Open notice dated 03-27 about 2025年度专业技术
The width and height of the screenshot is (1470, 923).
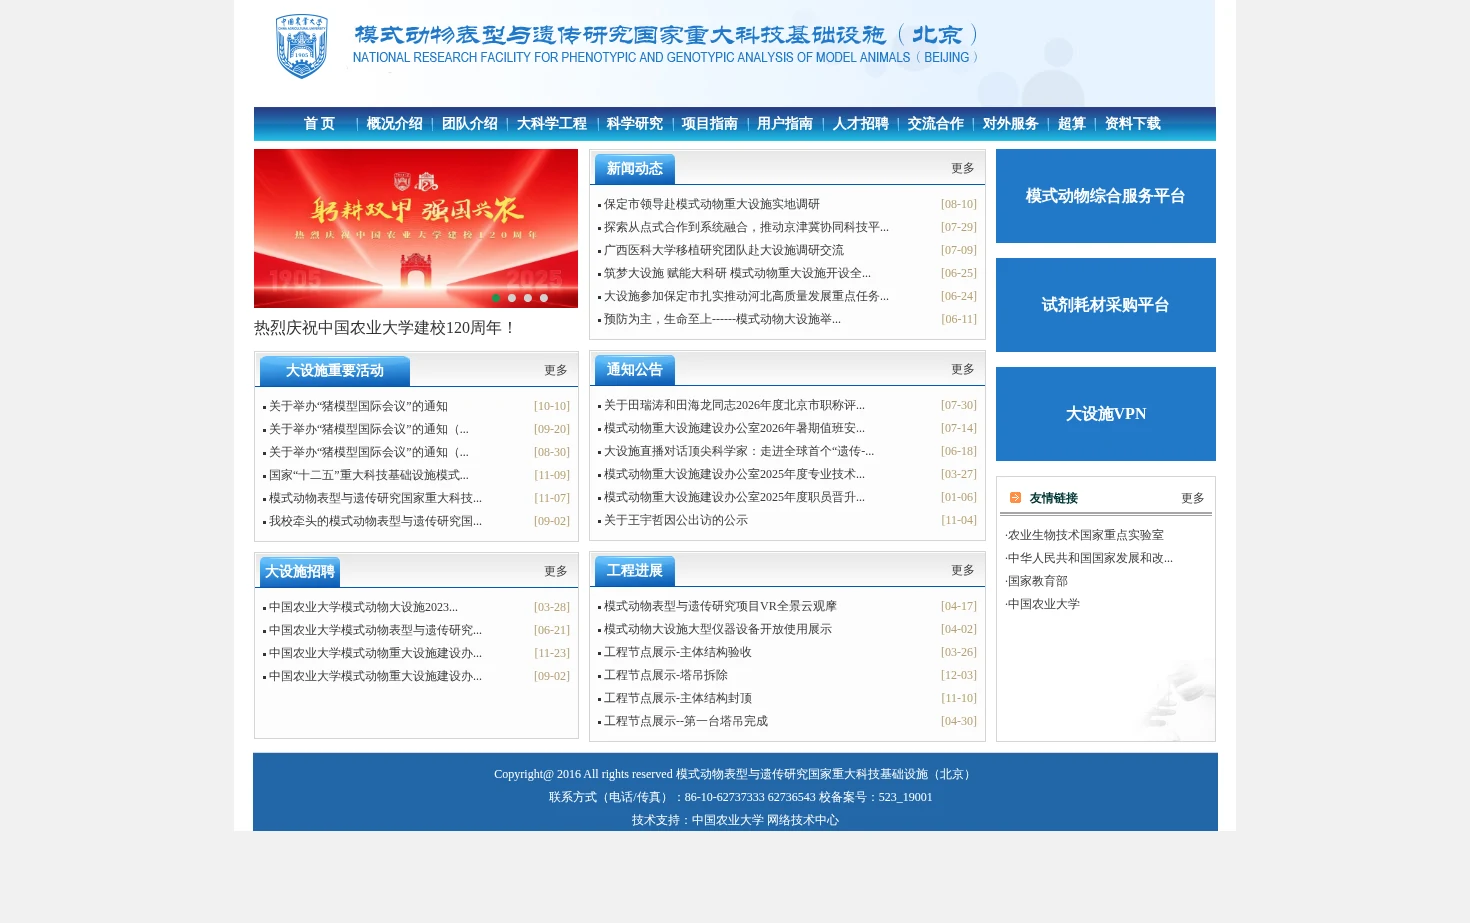(734, 474)
